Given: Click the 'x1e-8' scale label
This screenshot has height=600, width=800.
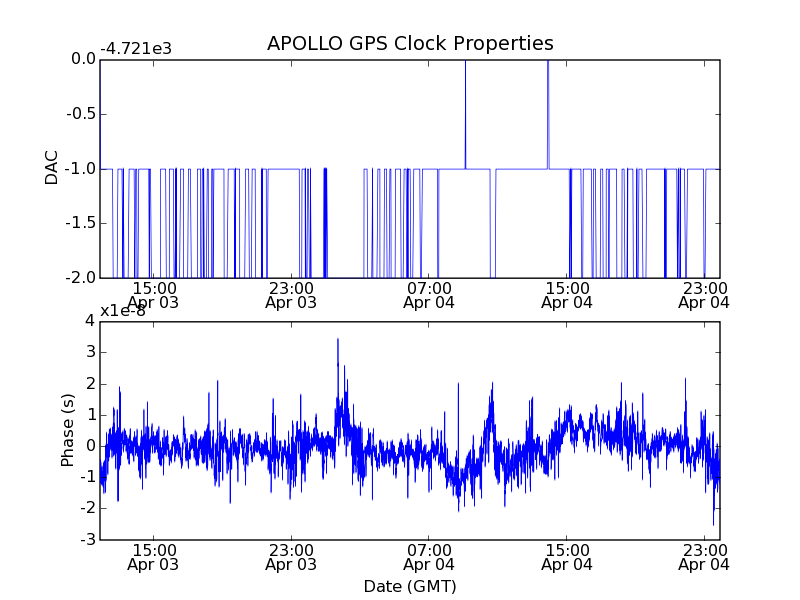Looking at the screenshot, I should (123, 311).
